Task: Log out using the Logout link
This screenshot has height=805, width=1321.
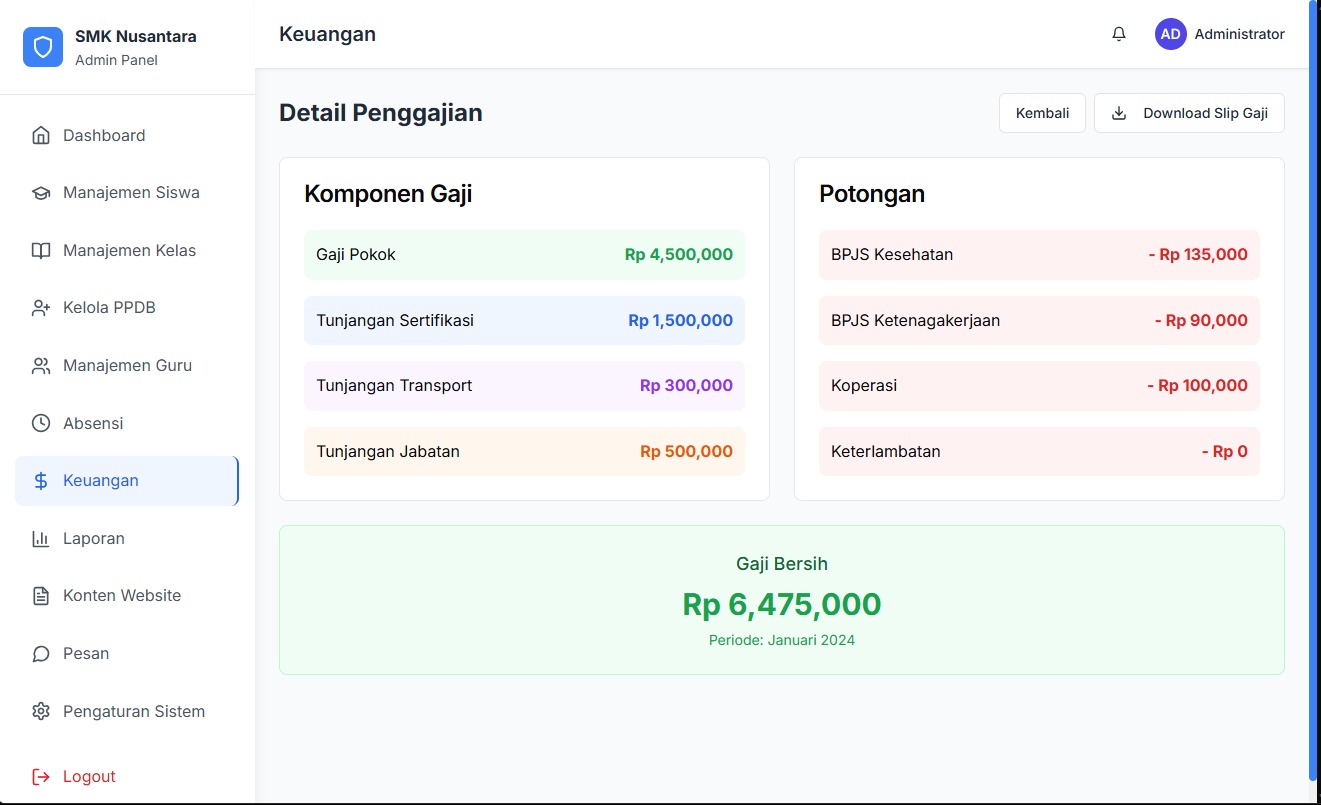Action: [88, 777]
